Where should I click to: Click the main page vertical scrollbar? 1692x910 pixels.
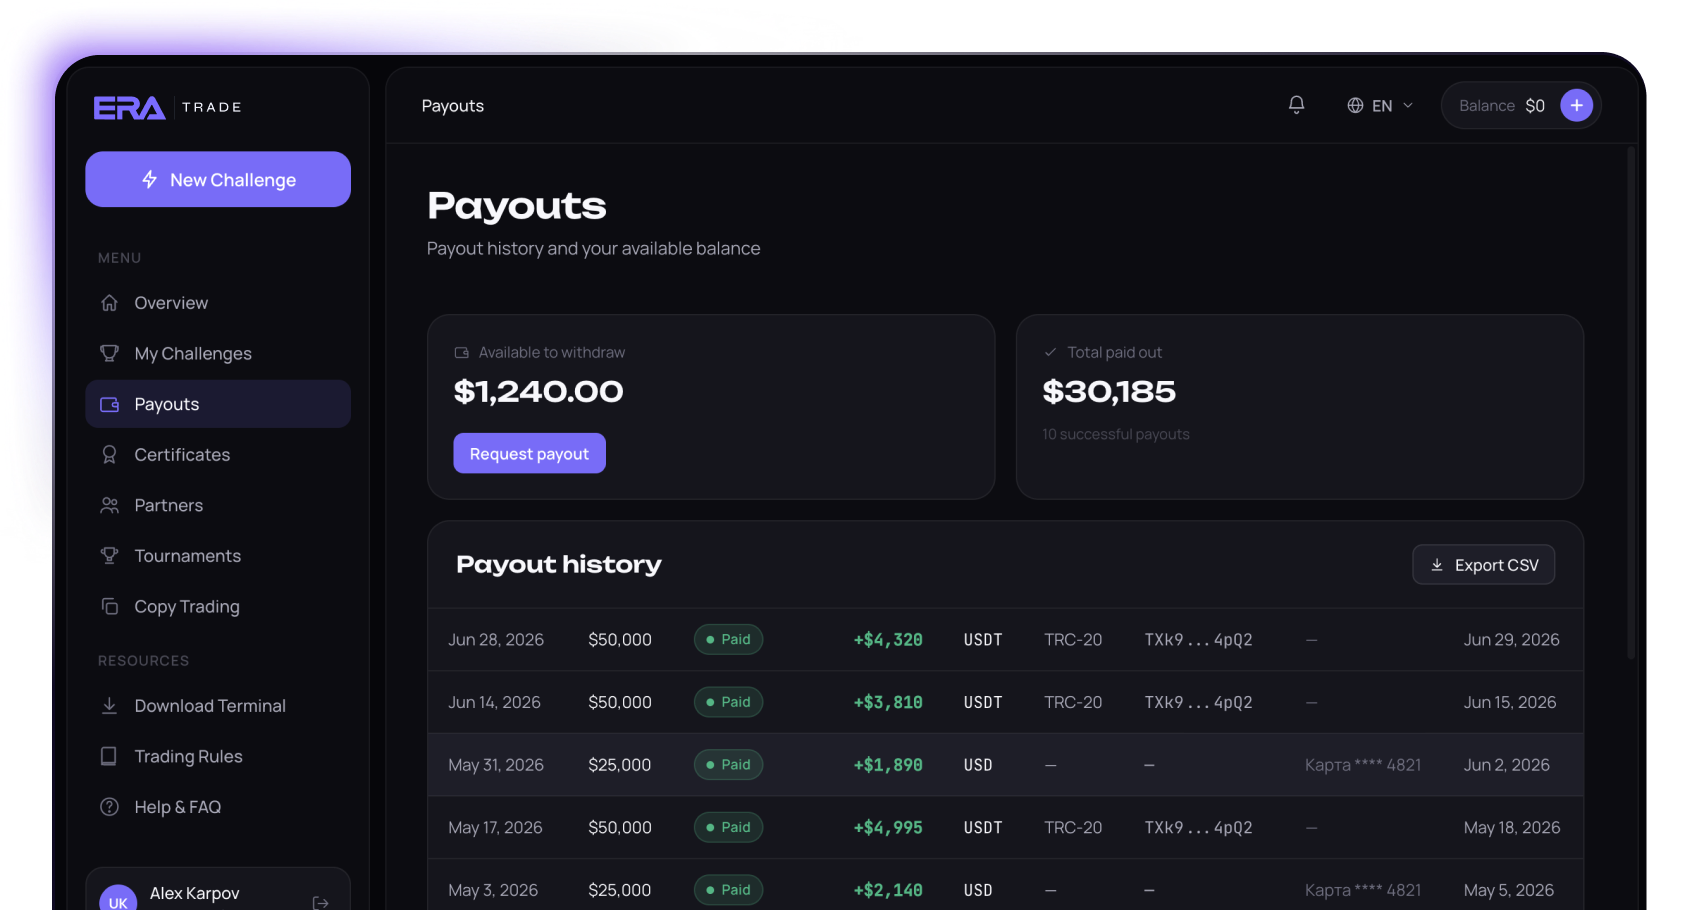coord(1631,400)
